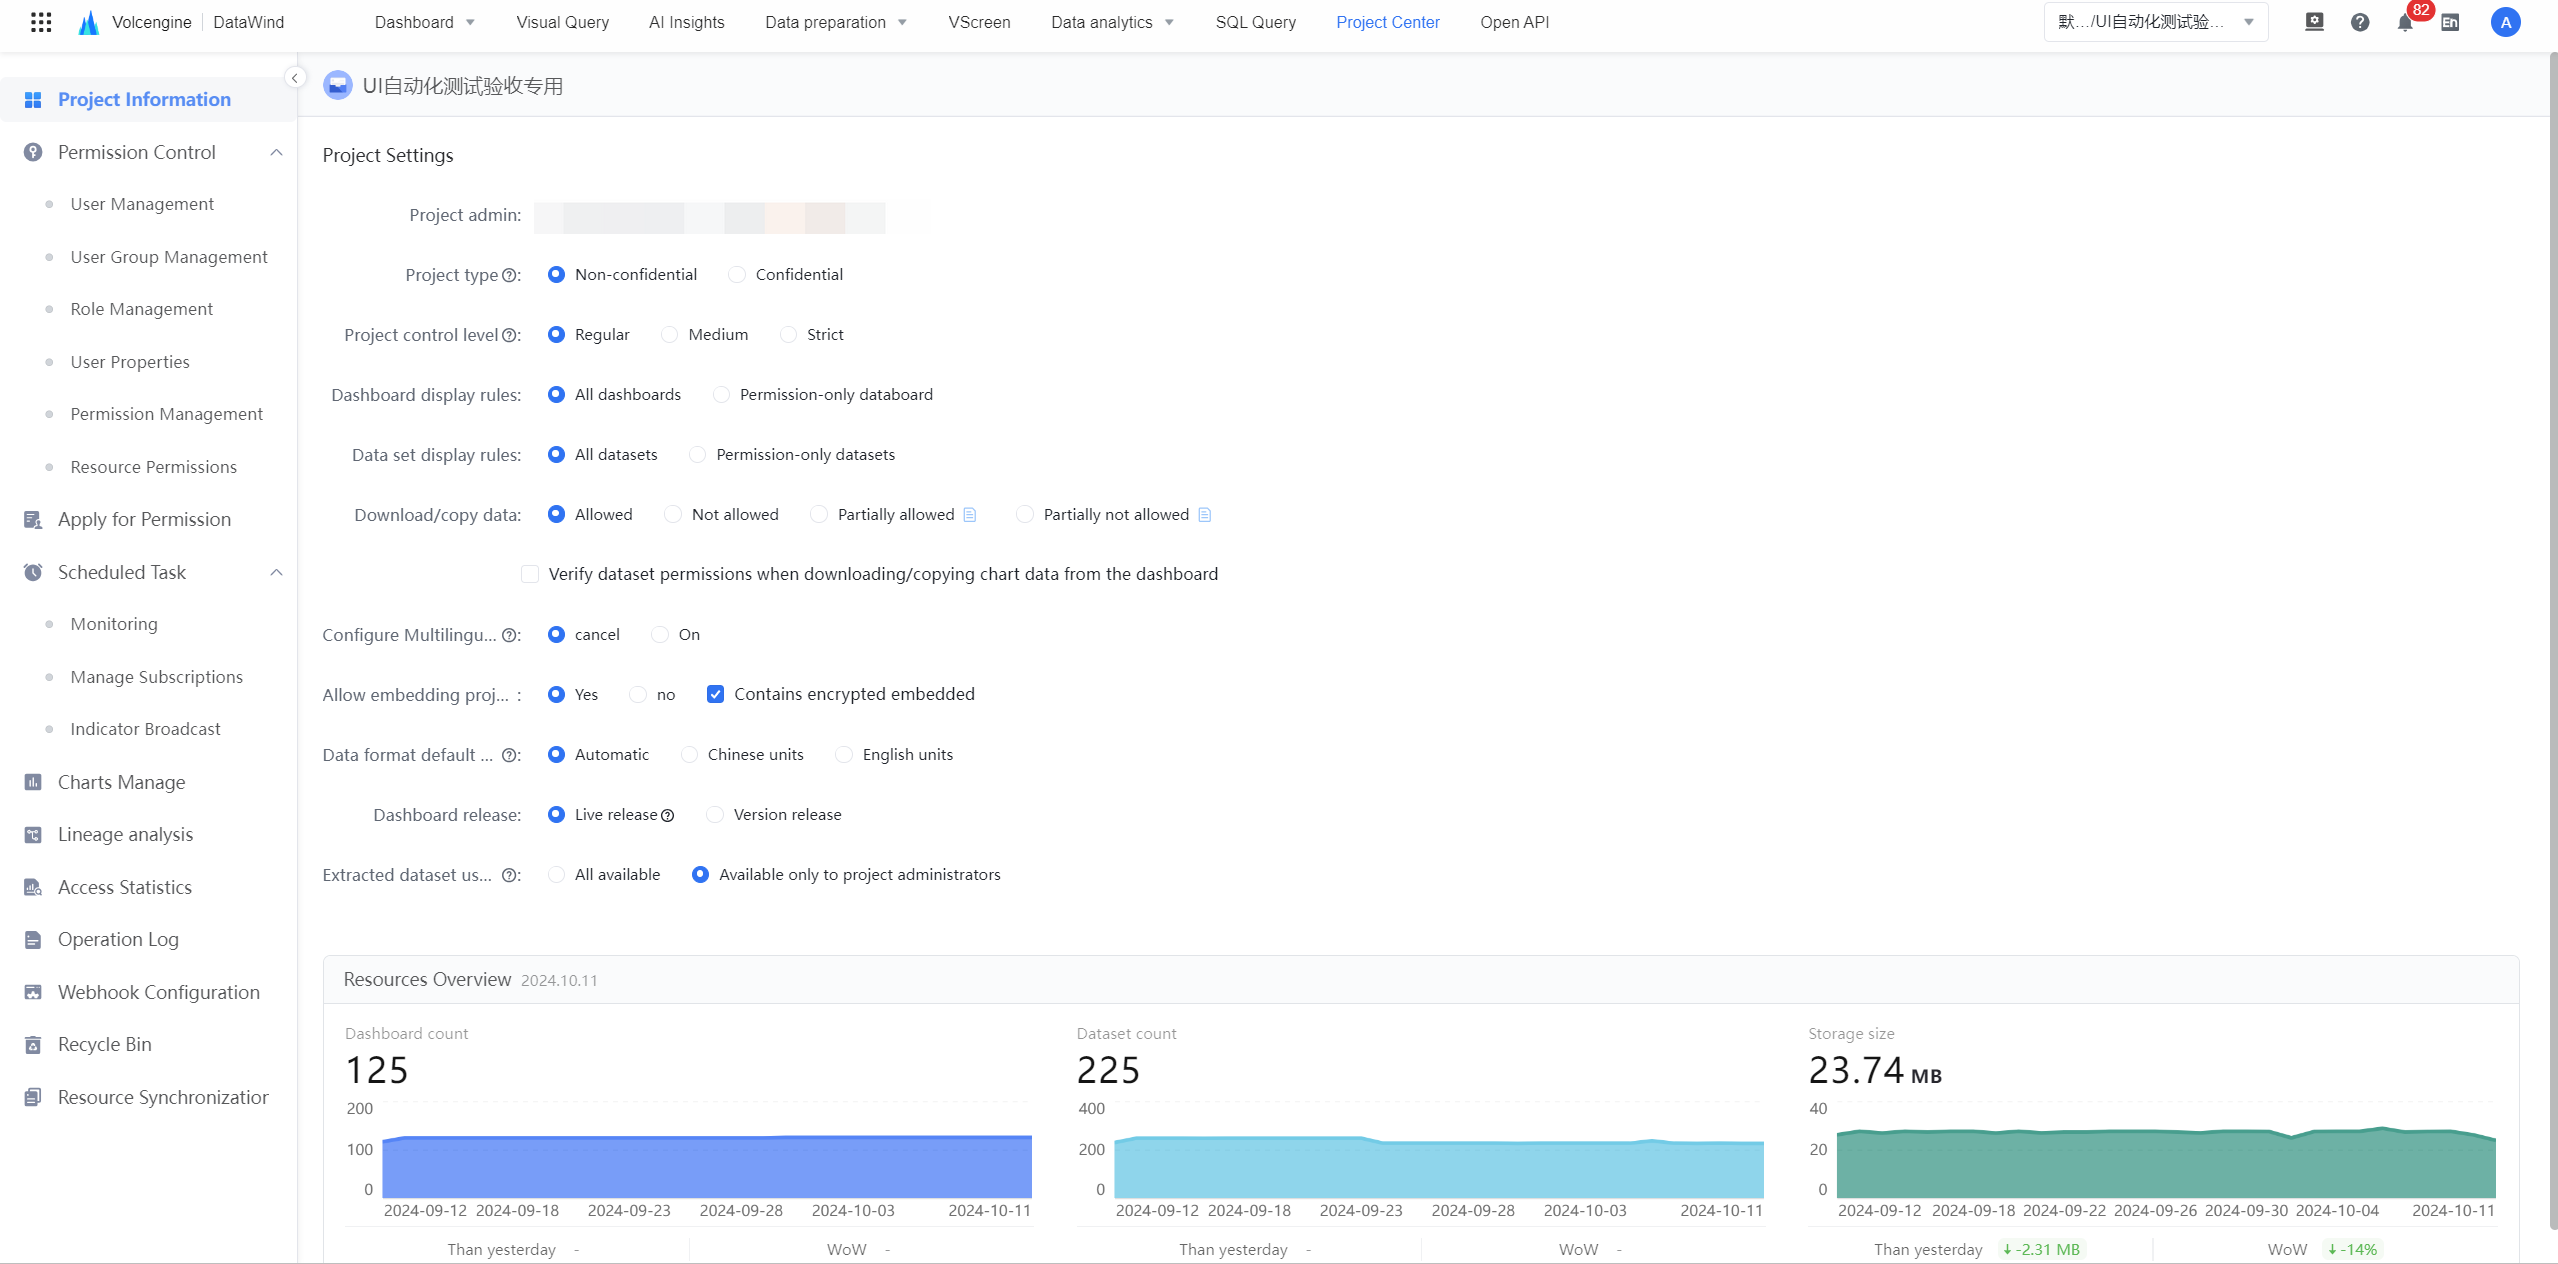Open Manage Subscriptions
This screenshot has height=1264, width=2558.
click(x=156, y=677)
